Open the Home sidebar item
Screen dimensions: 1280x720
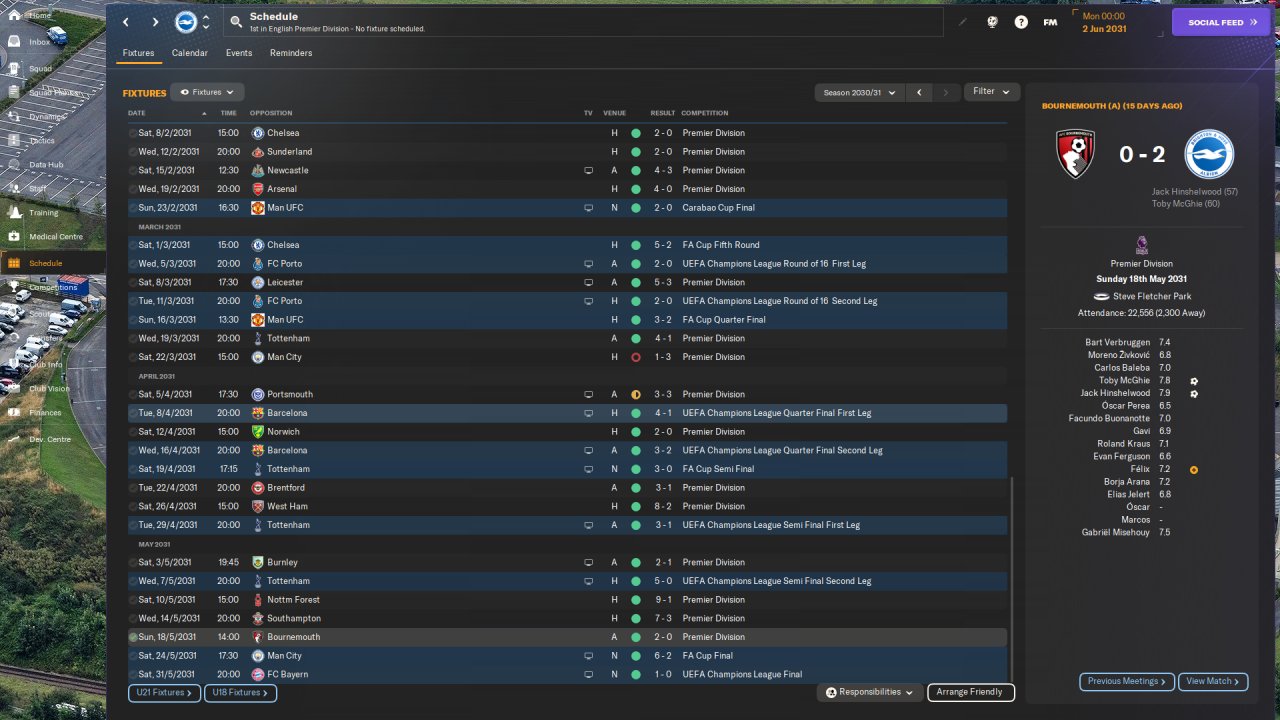[x=40, y=16]
